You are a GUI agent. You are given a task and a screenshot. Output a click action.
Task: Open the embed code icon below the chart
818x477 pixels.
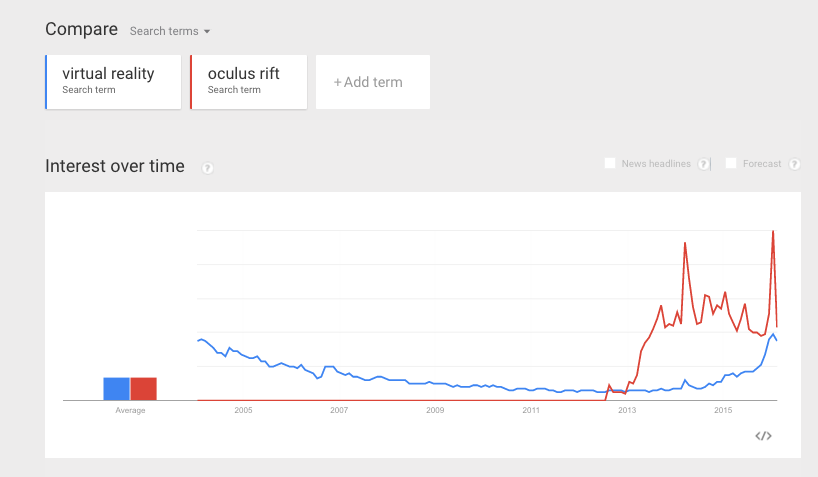(763, 436)
